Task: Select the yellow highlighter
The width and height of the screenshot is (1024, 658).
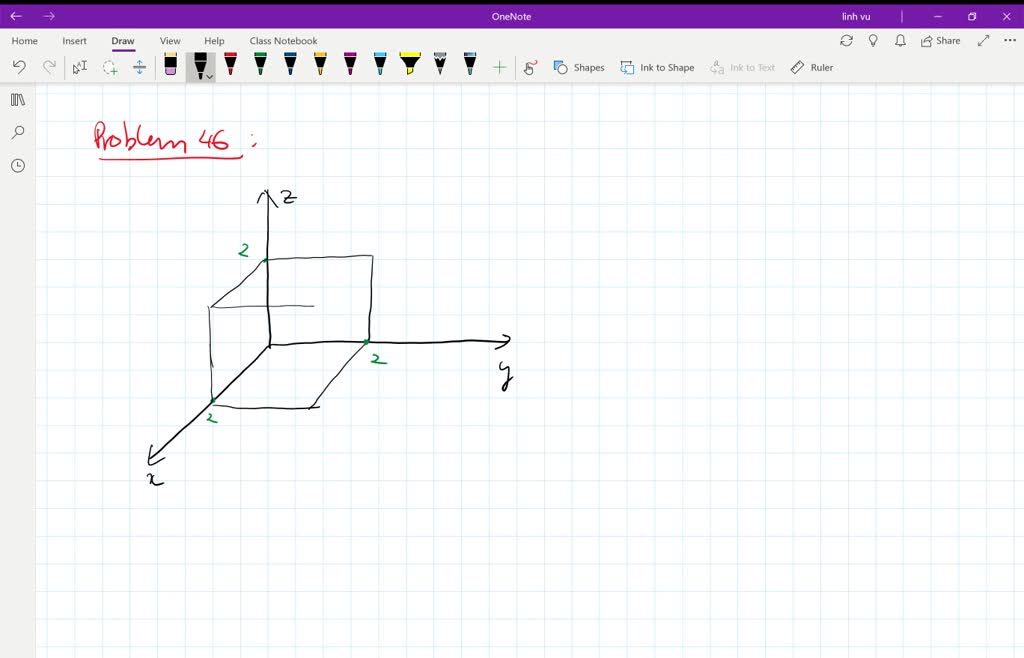Action: (410, 65)
